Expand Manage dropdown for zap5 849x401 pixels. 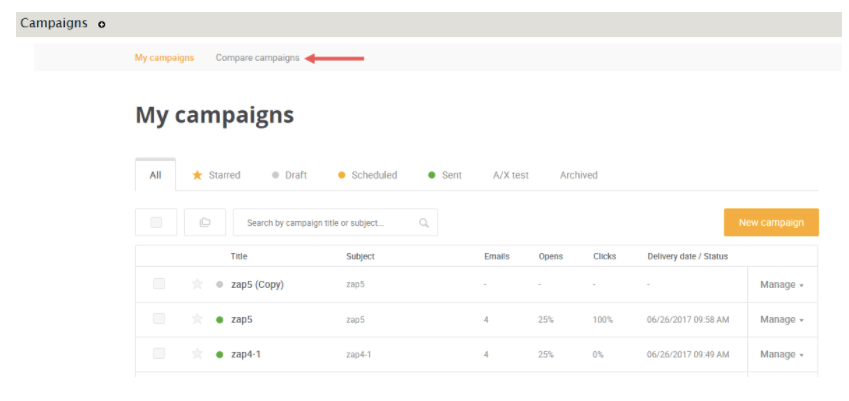click(x=782, y=320)
